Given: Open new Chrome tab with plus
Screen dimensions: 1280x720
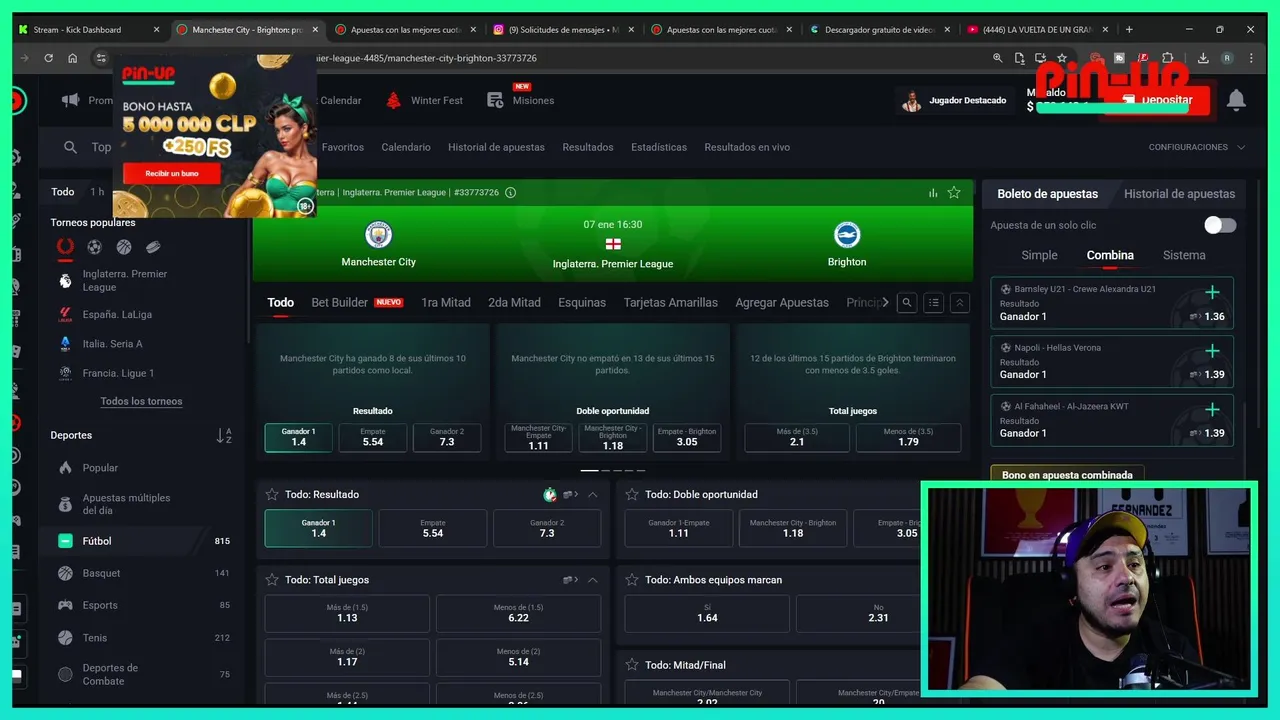Looking at the screenshot, I should [x=1129, y=30].
